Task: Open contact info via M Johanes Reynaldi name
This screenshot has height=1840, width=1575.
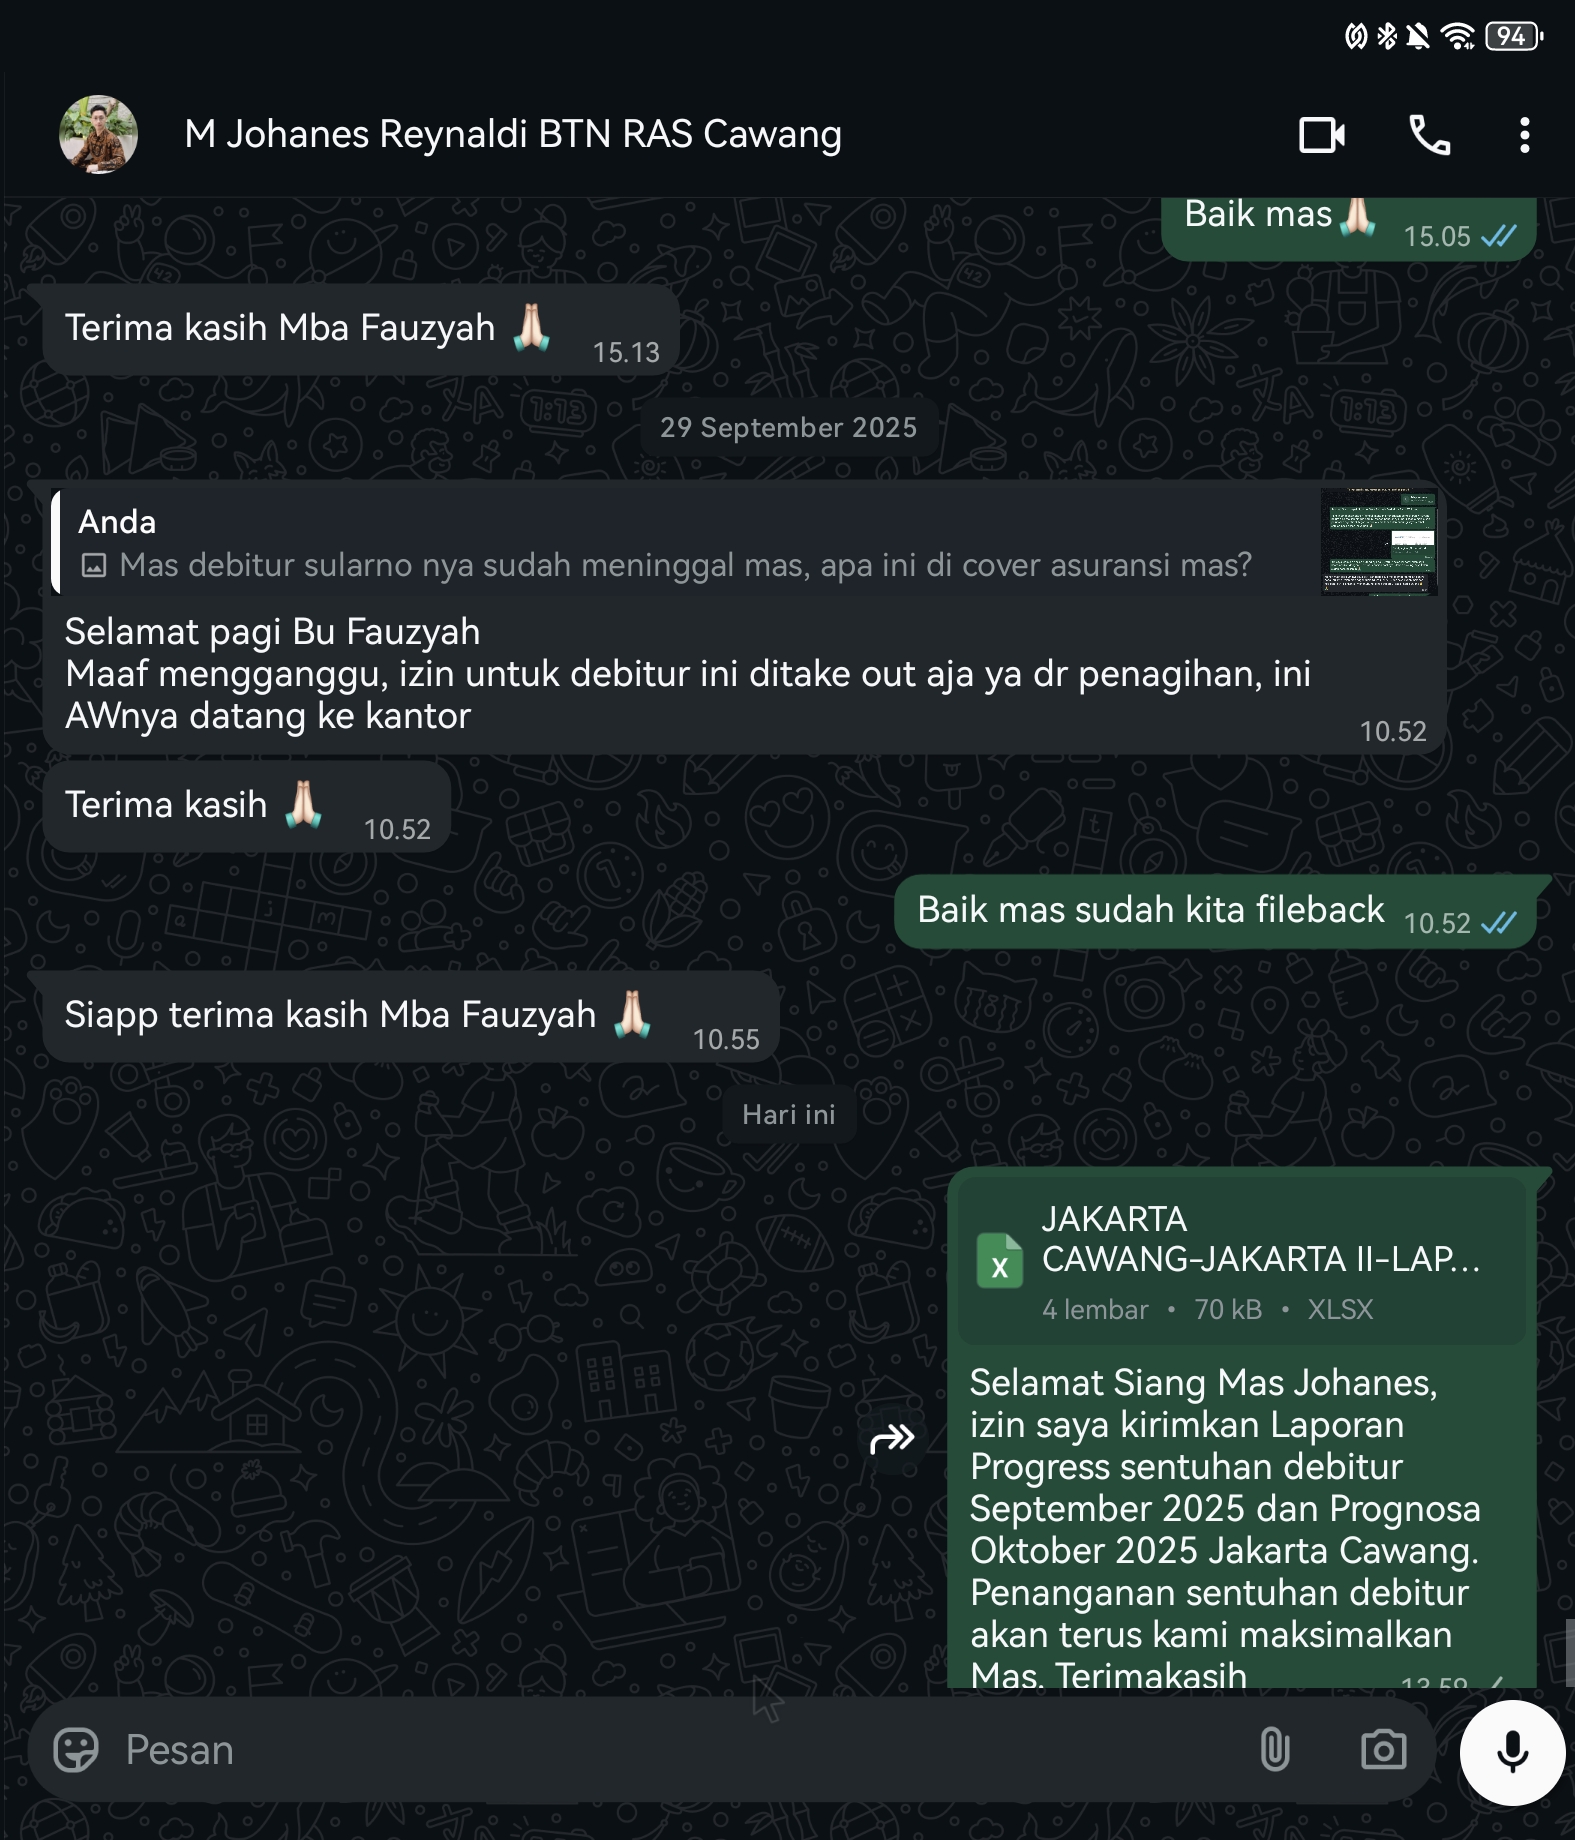Action: click(x=512, y=135)
